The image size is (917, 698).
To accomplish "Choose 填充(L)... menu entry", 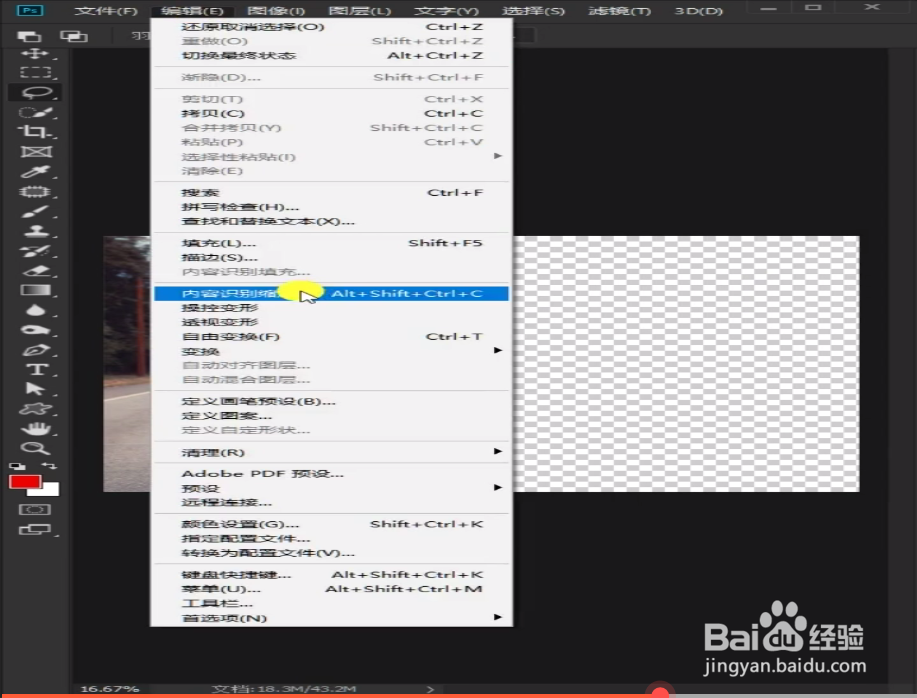I will 332,243.
